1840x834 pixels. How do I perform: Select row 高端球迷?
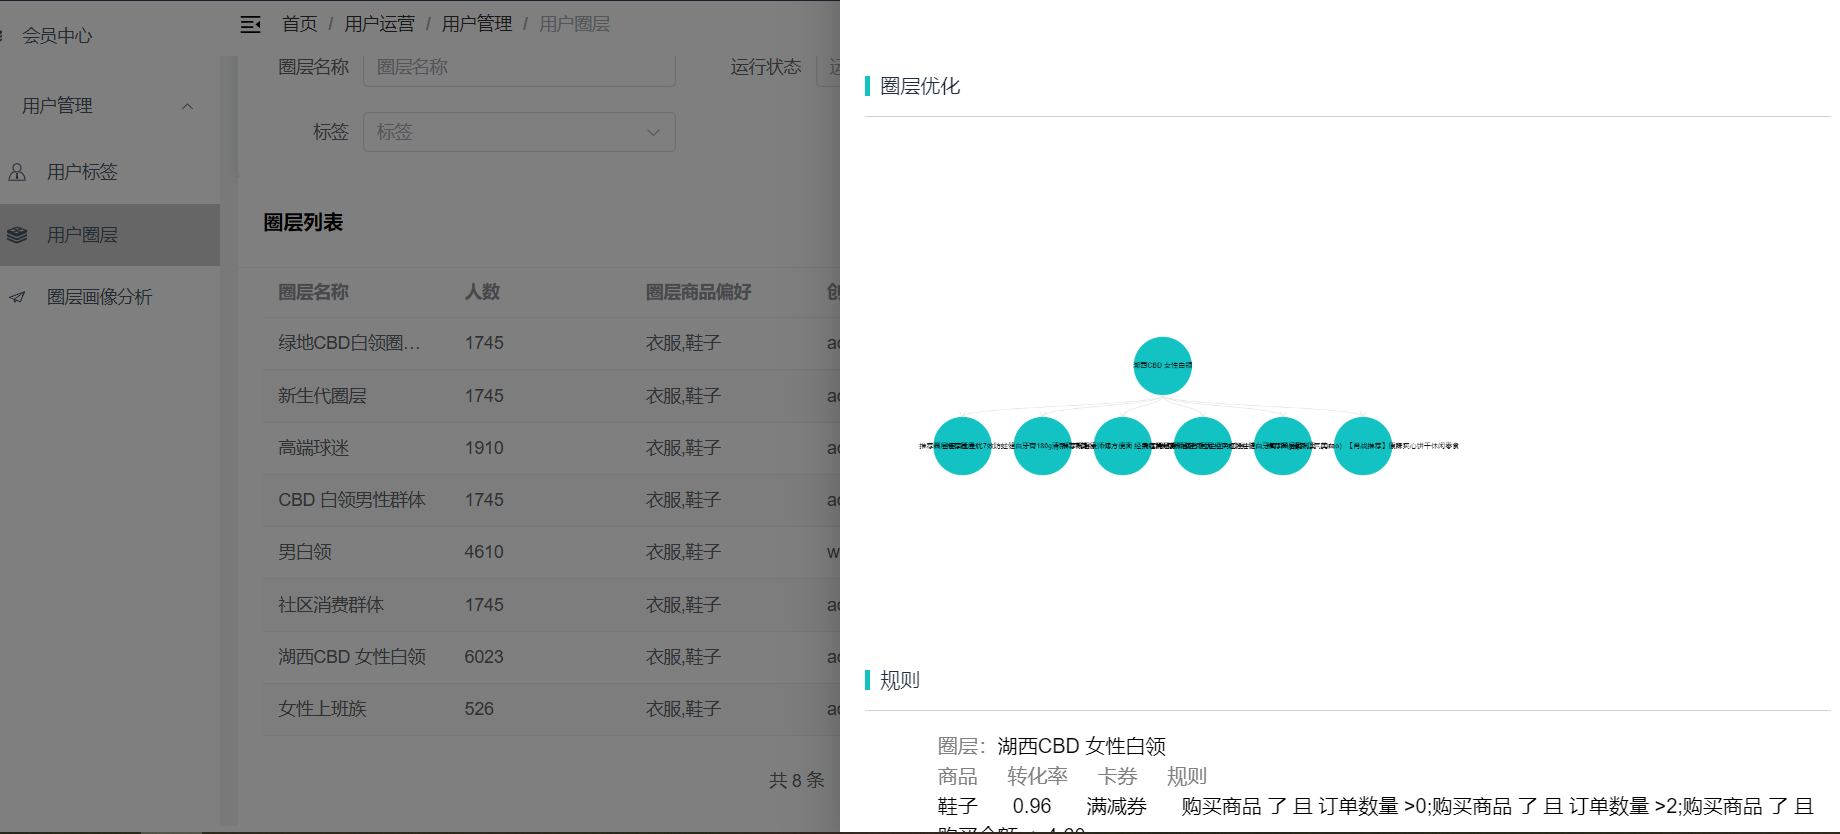(x=551, y=448)
